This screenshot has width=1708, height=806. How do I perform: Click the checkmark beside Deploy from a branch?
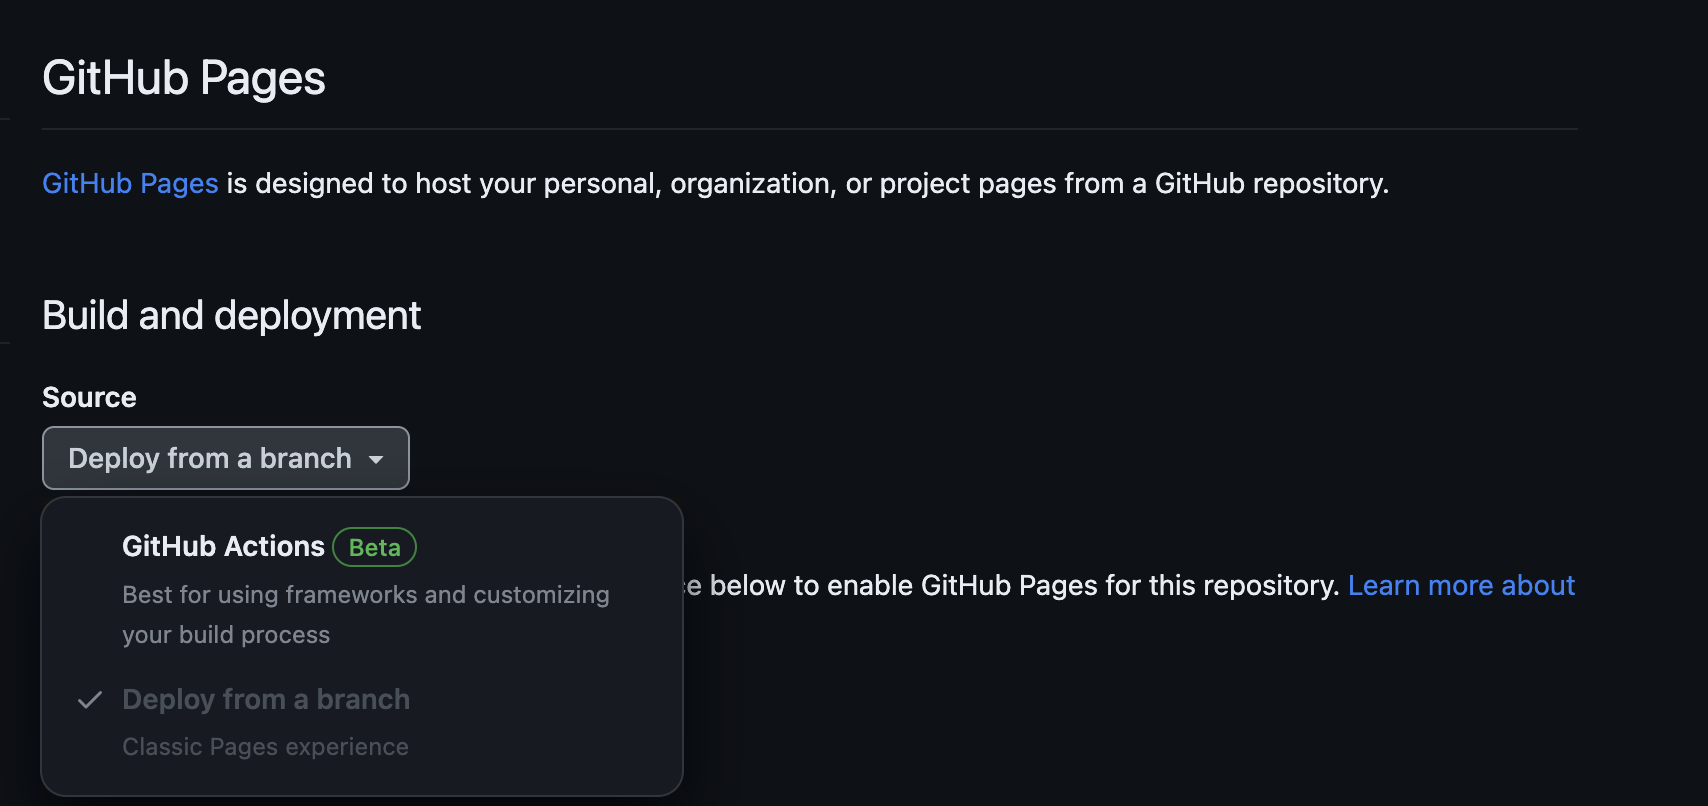point(91,700)
